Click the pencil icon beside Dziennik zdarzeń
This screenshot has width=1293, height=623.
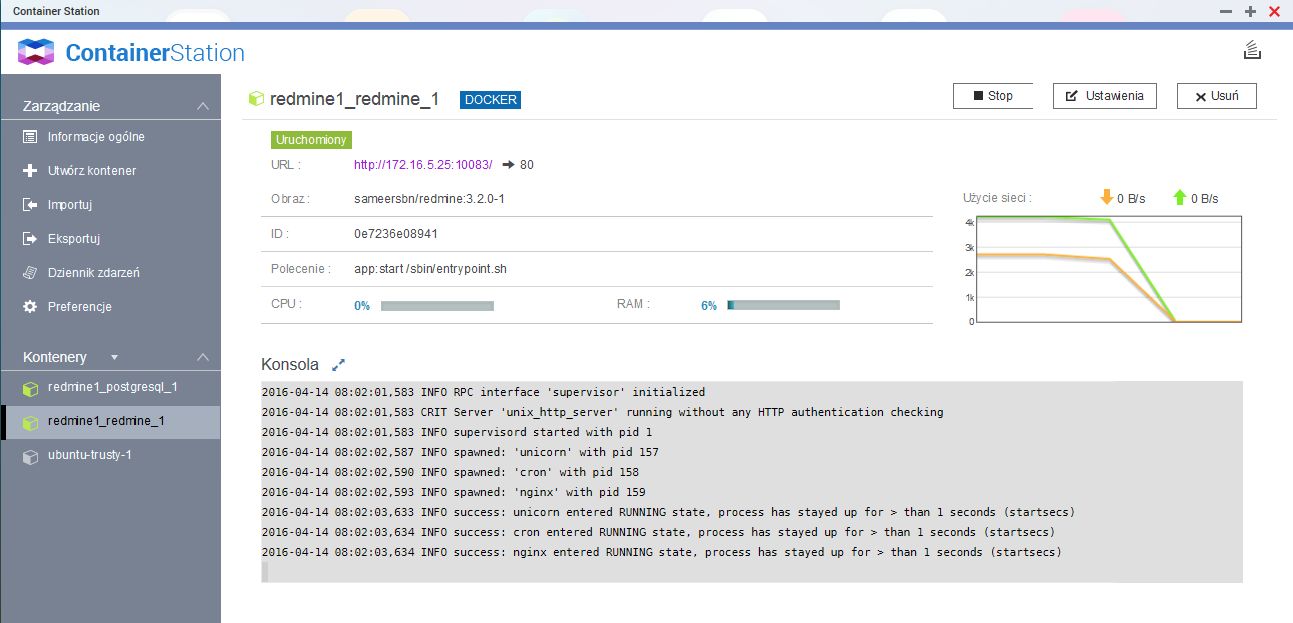pyautogui.click(x=29, y=273)
